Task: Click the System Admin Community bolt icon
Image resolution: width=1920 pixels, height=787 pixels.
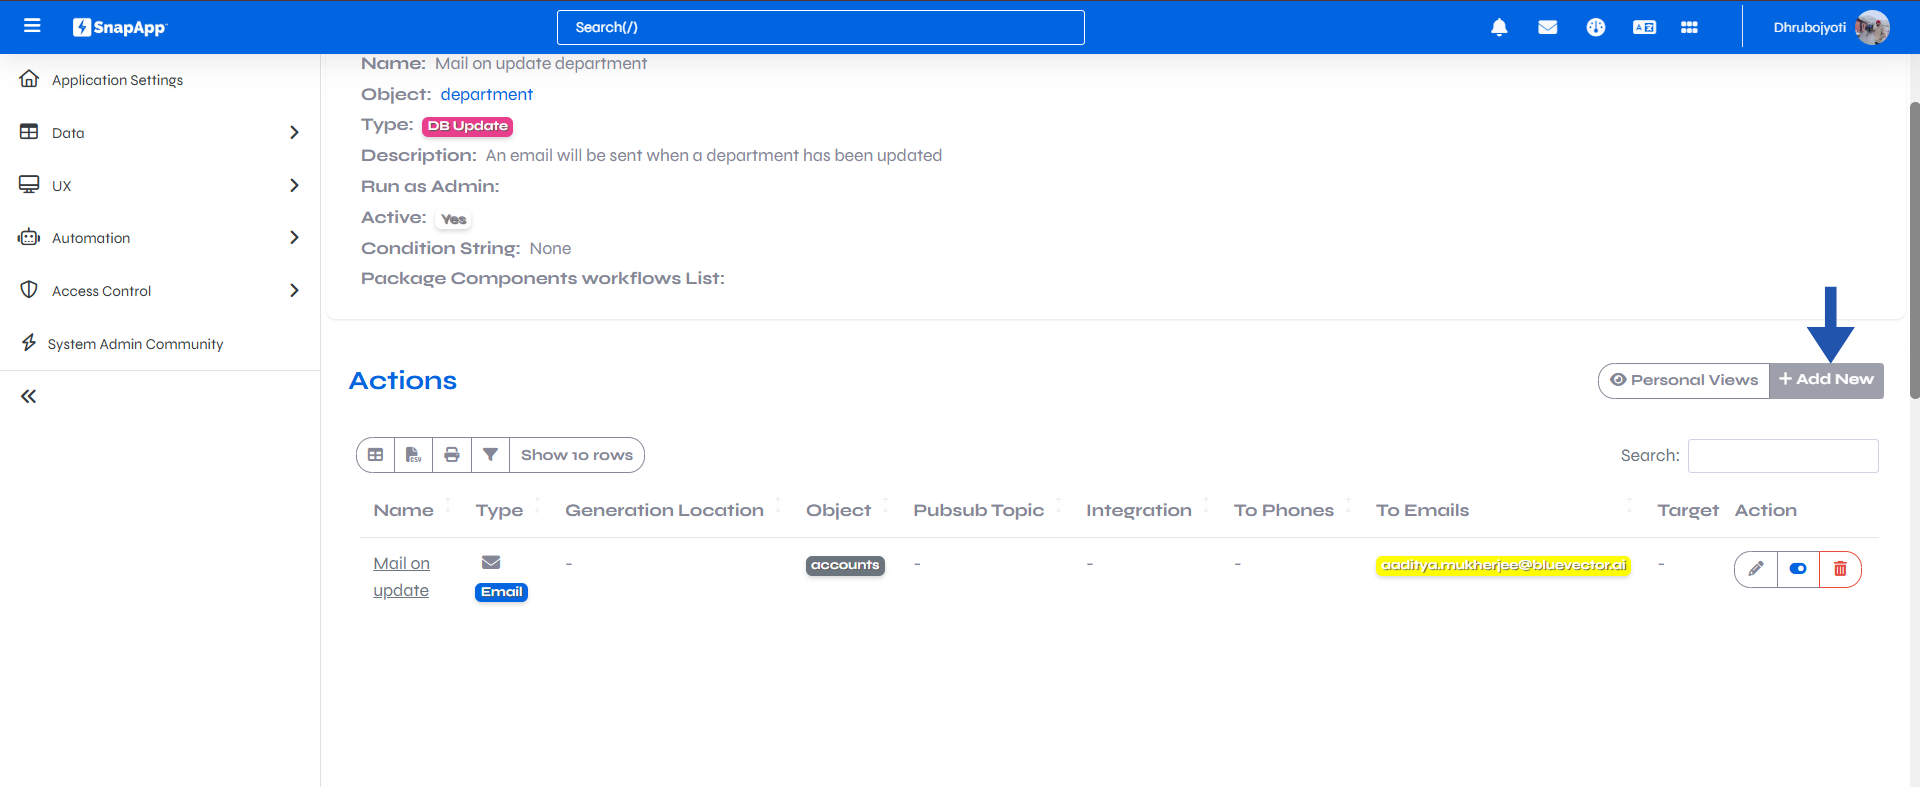Action: click(29, 343)
